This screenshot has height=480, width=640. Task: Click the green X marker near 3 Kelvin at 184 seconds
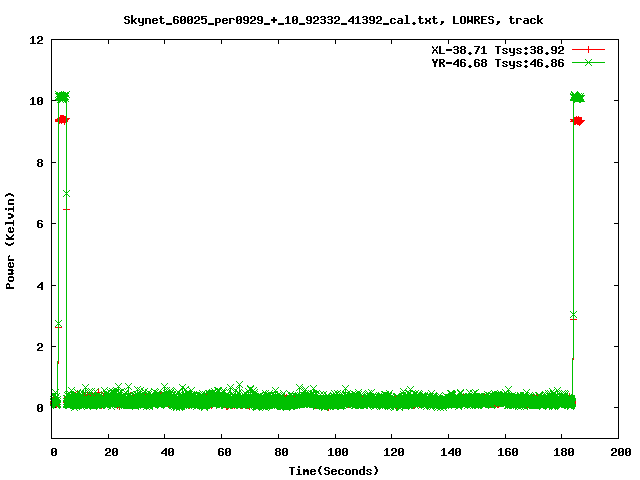pyautogui.click(x=573, y=315)
